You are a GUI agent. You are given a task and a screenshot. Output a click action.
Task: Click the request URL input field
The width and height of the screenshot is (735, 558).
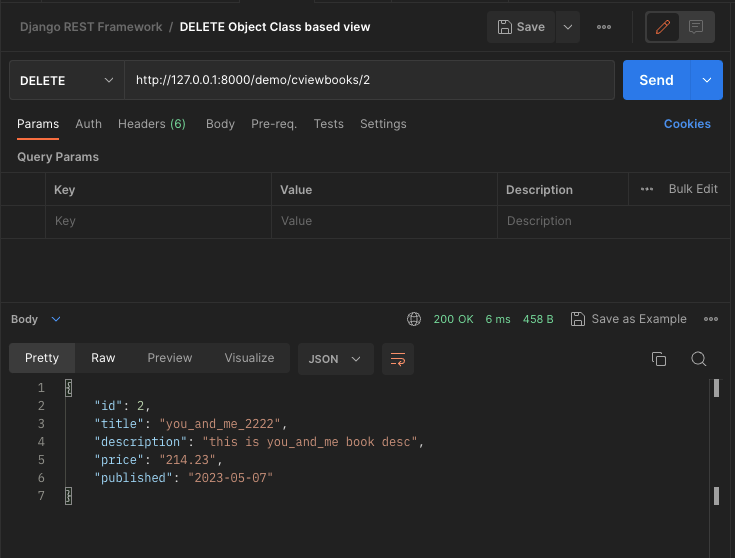(x=369, y=80)
